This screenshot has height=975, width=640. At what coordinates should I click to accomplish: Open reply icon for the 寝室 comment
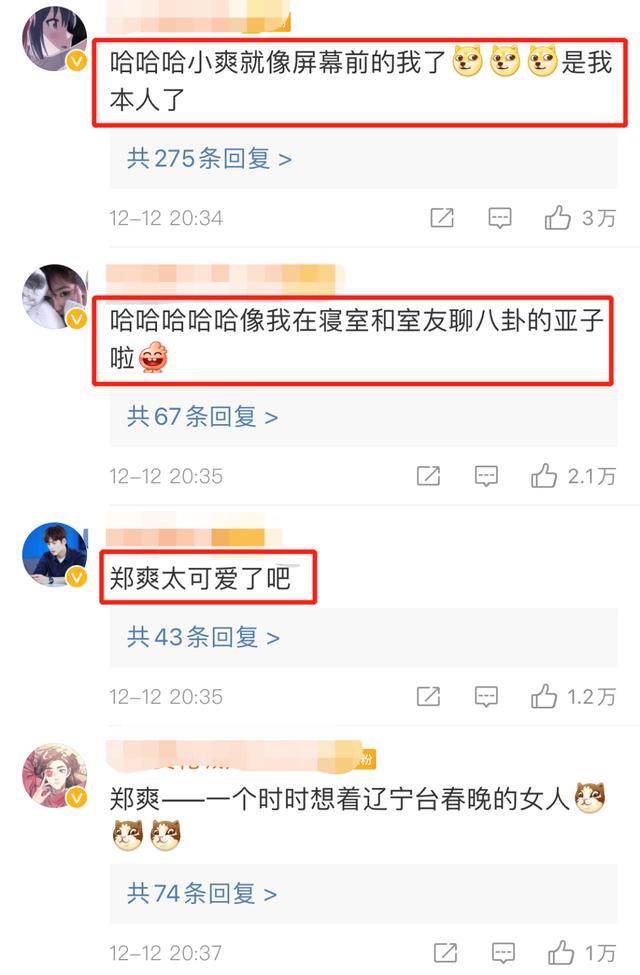[x=486, y=476]
